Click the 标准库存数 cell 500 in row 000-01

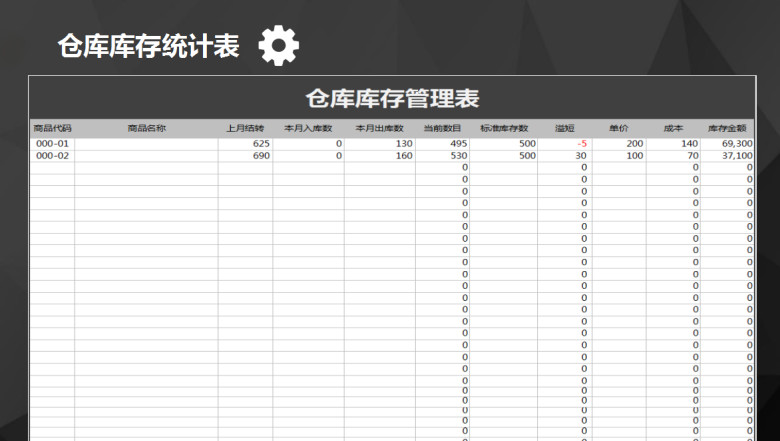[x=503, y=144]
